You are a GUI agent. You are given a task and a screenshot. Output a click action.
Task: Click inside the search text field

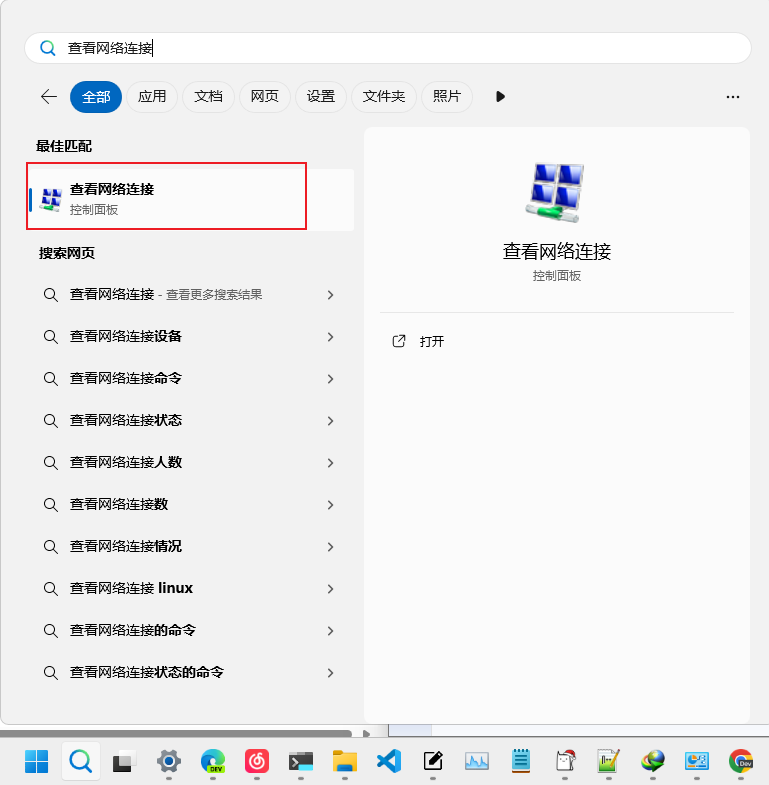(x=388, y=48)
